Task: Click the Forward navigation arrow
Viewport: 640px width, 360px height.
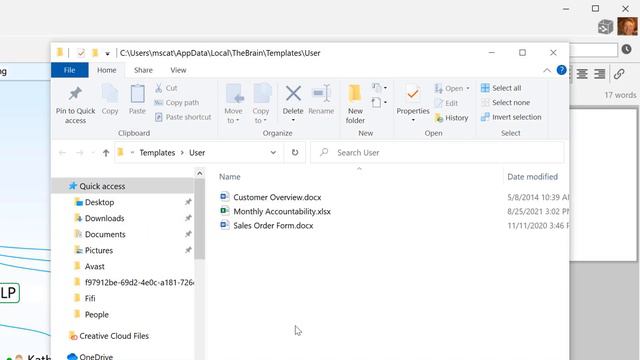Action: tap(80, 153)
